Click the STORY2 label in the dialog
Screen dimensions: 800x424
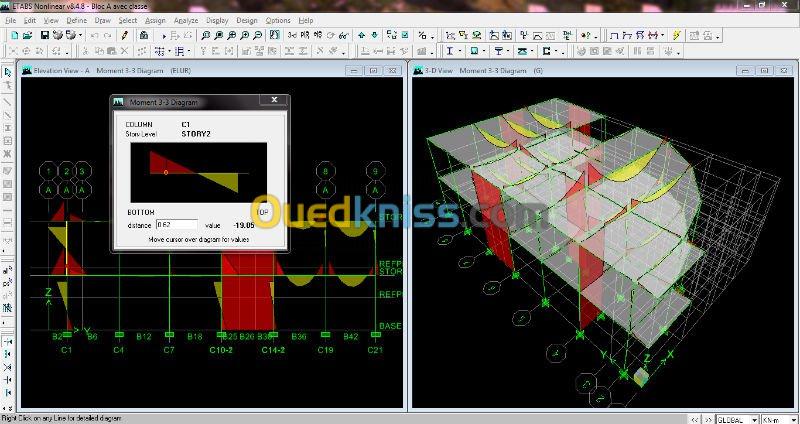[x=196, y=134]
